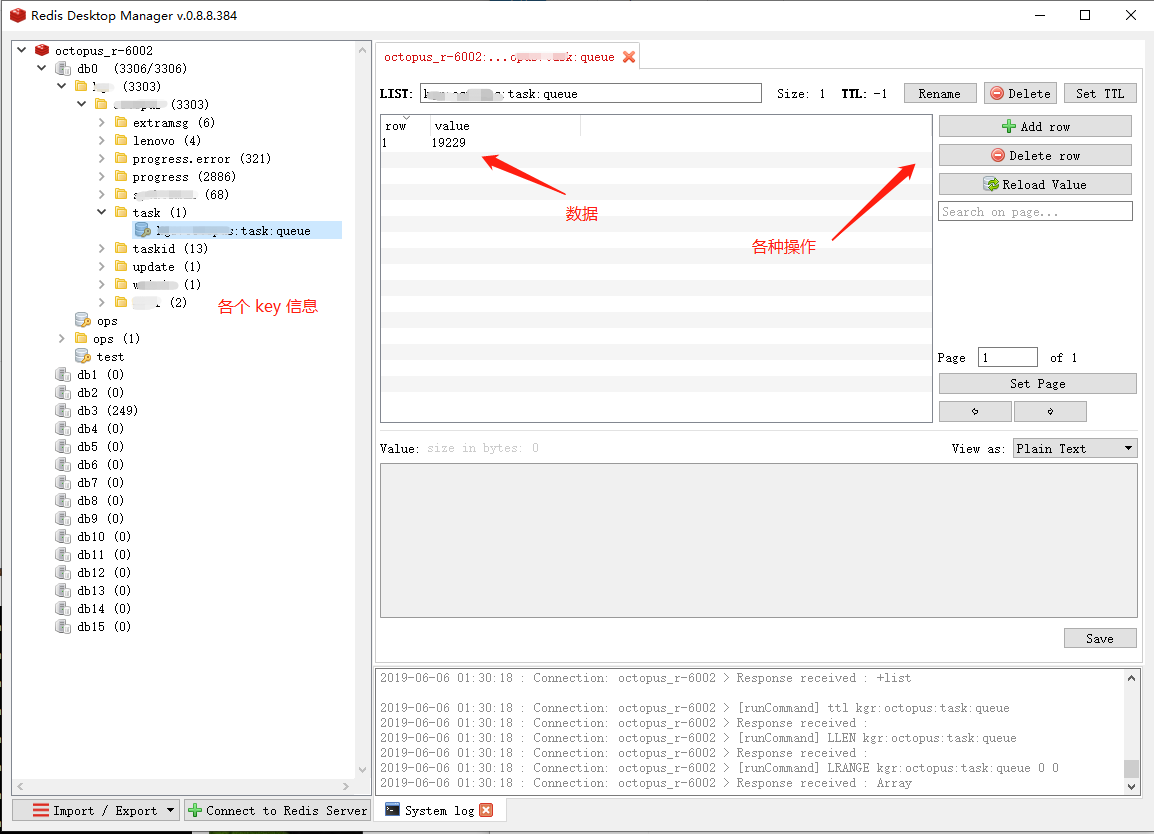Select db7 (0) in the tree
This screenshot has width=1154, height=834.
pos(100,482)
